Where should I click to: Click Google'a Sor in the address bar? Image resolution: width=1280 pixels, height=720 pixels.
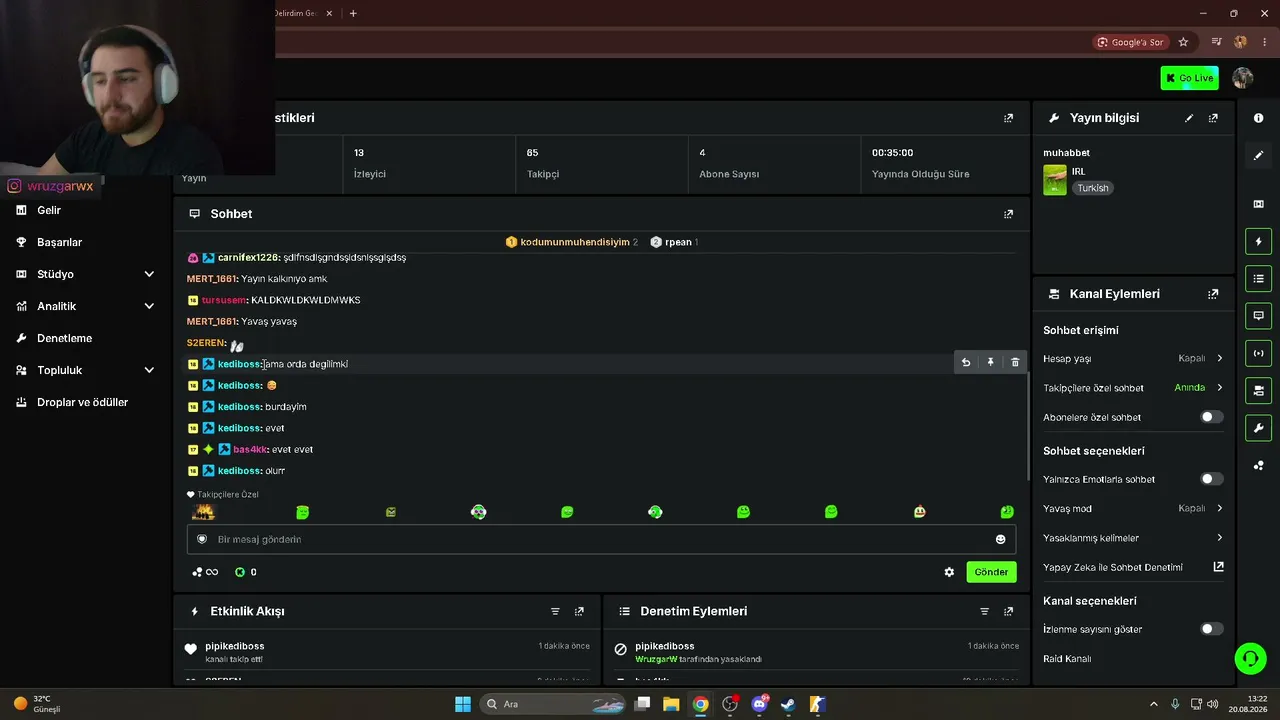[1130, 42]
